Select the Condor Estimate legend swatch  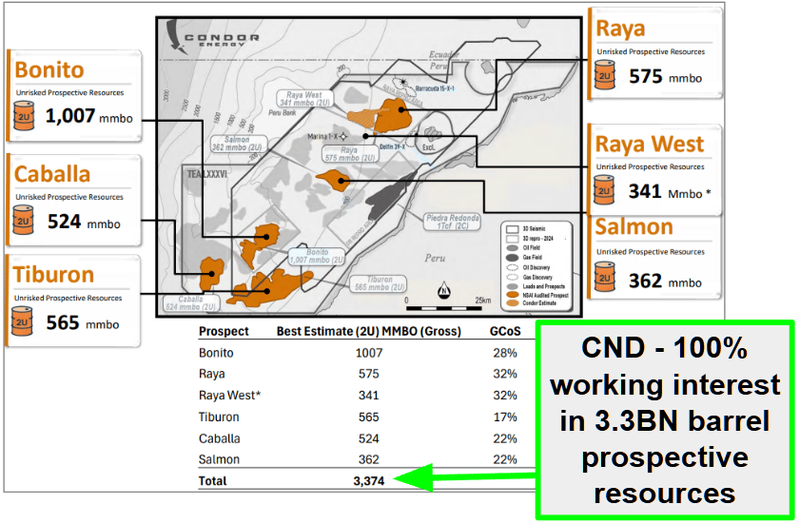[512, 303]
